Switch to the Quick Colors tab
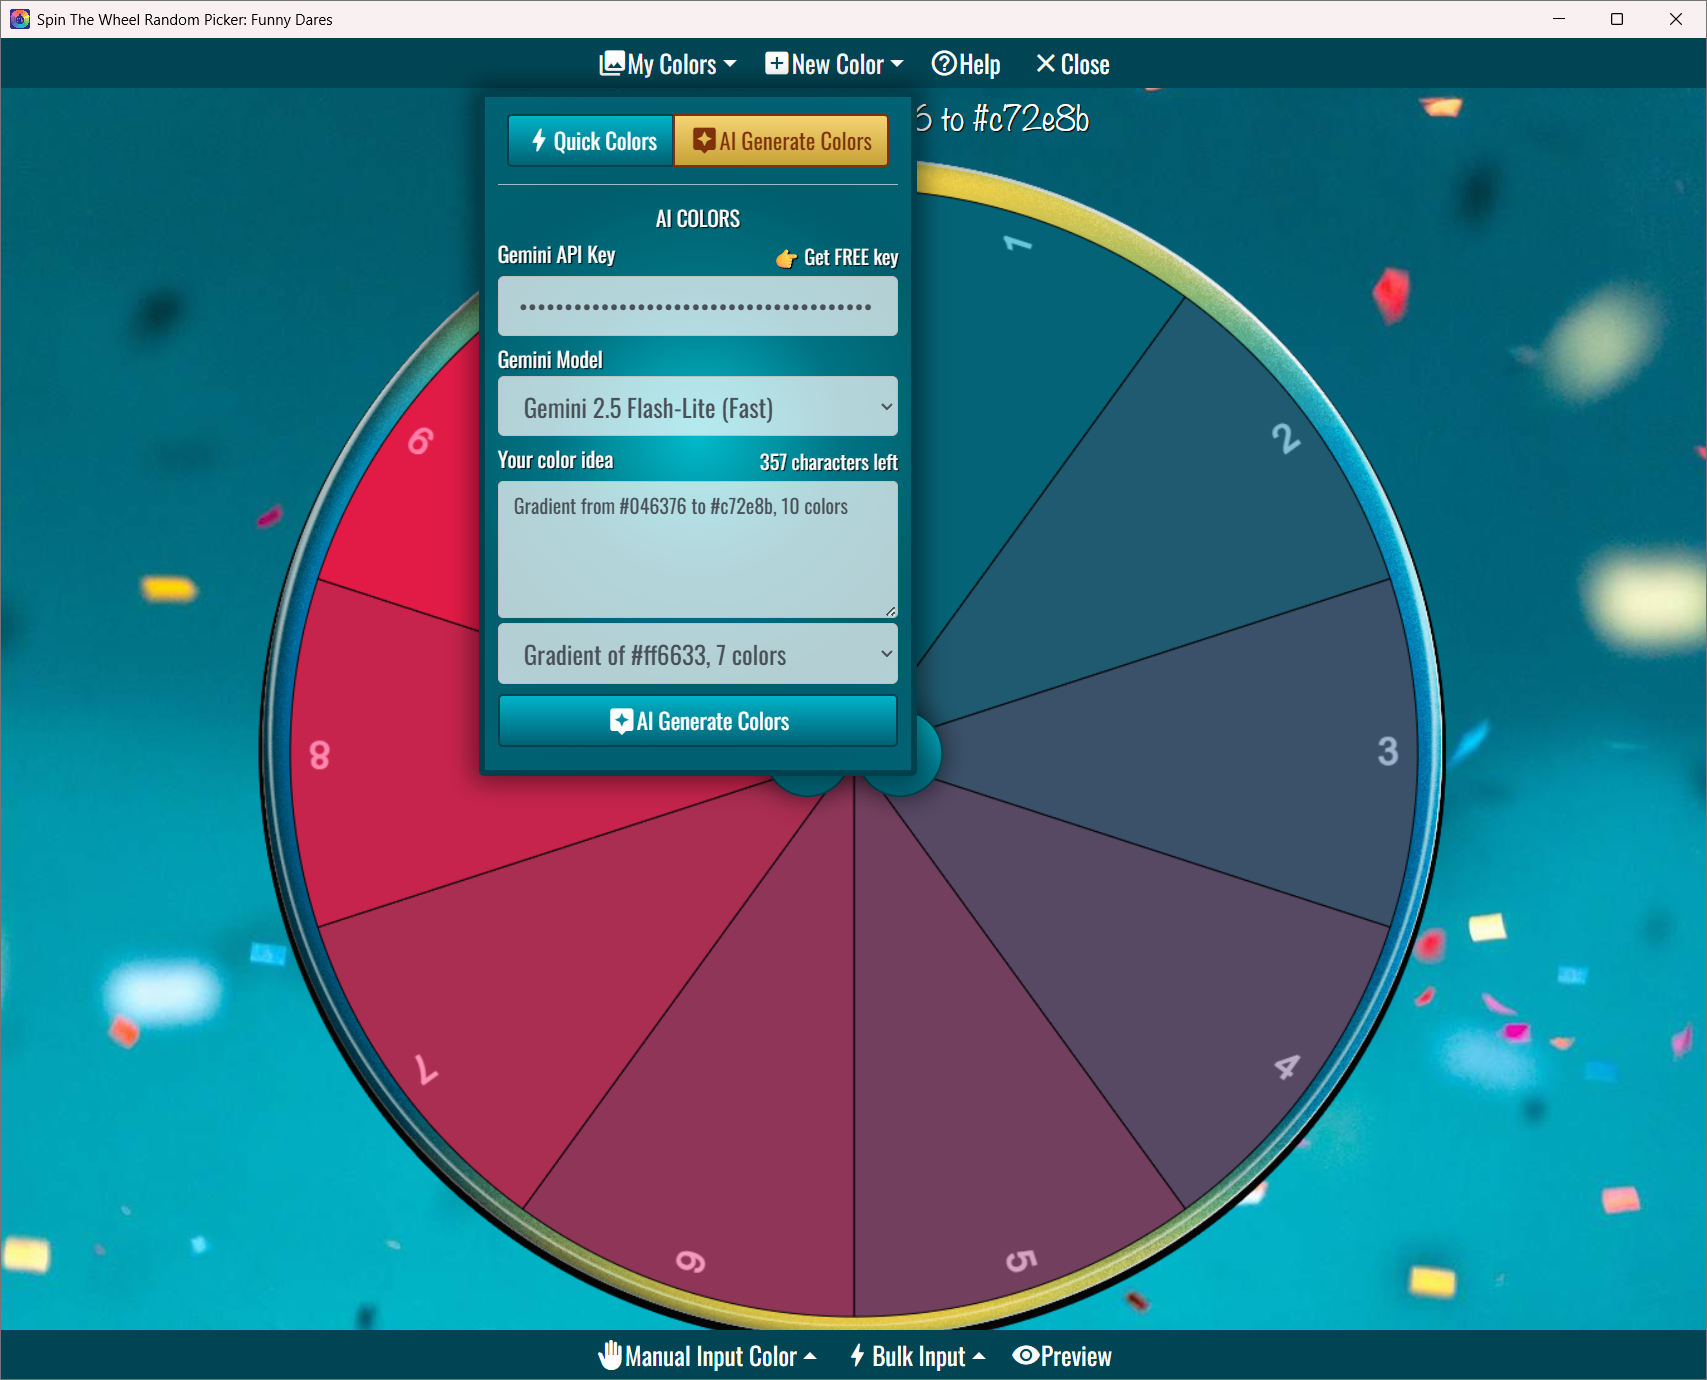Image resolution: width=1707 pixels, height=1380 pixels. click(592, 141)
